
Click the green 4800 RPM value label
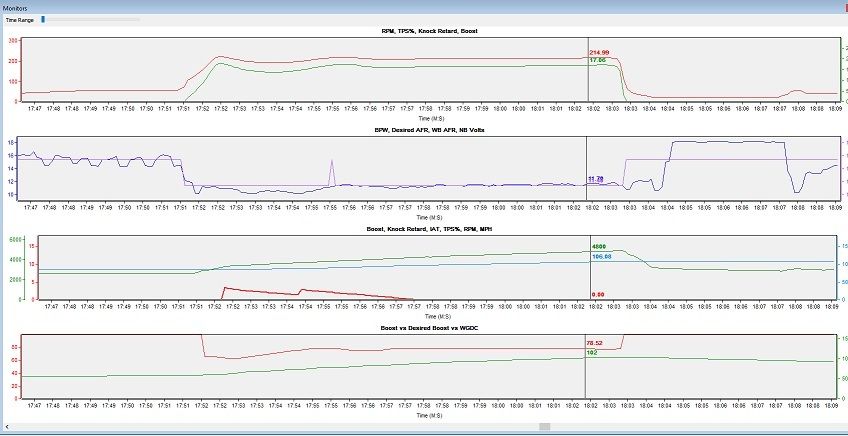tap(598, 246)
